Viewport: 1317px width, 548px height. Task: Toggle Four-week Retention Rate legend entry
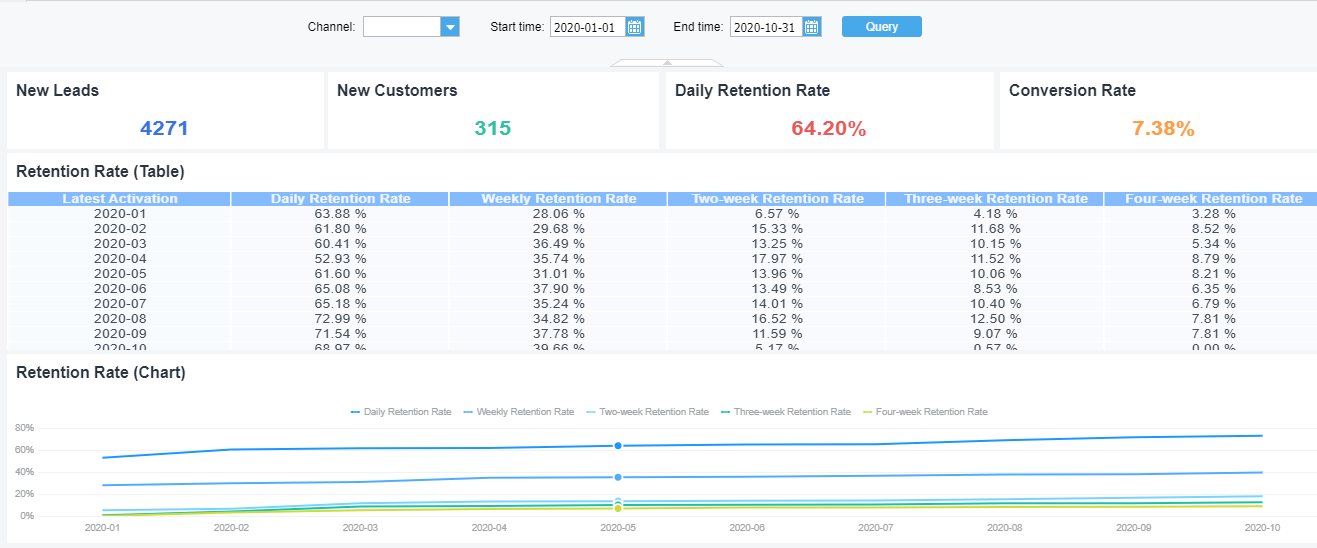[925, 412]
